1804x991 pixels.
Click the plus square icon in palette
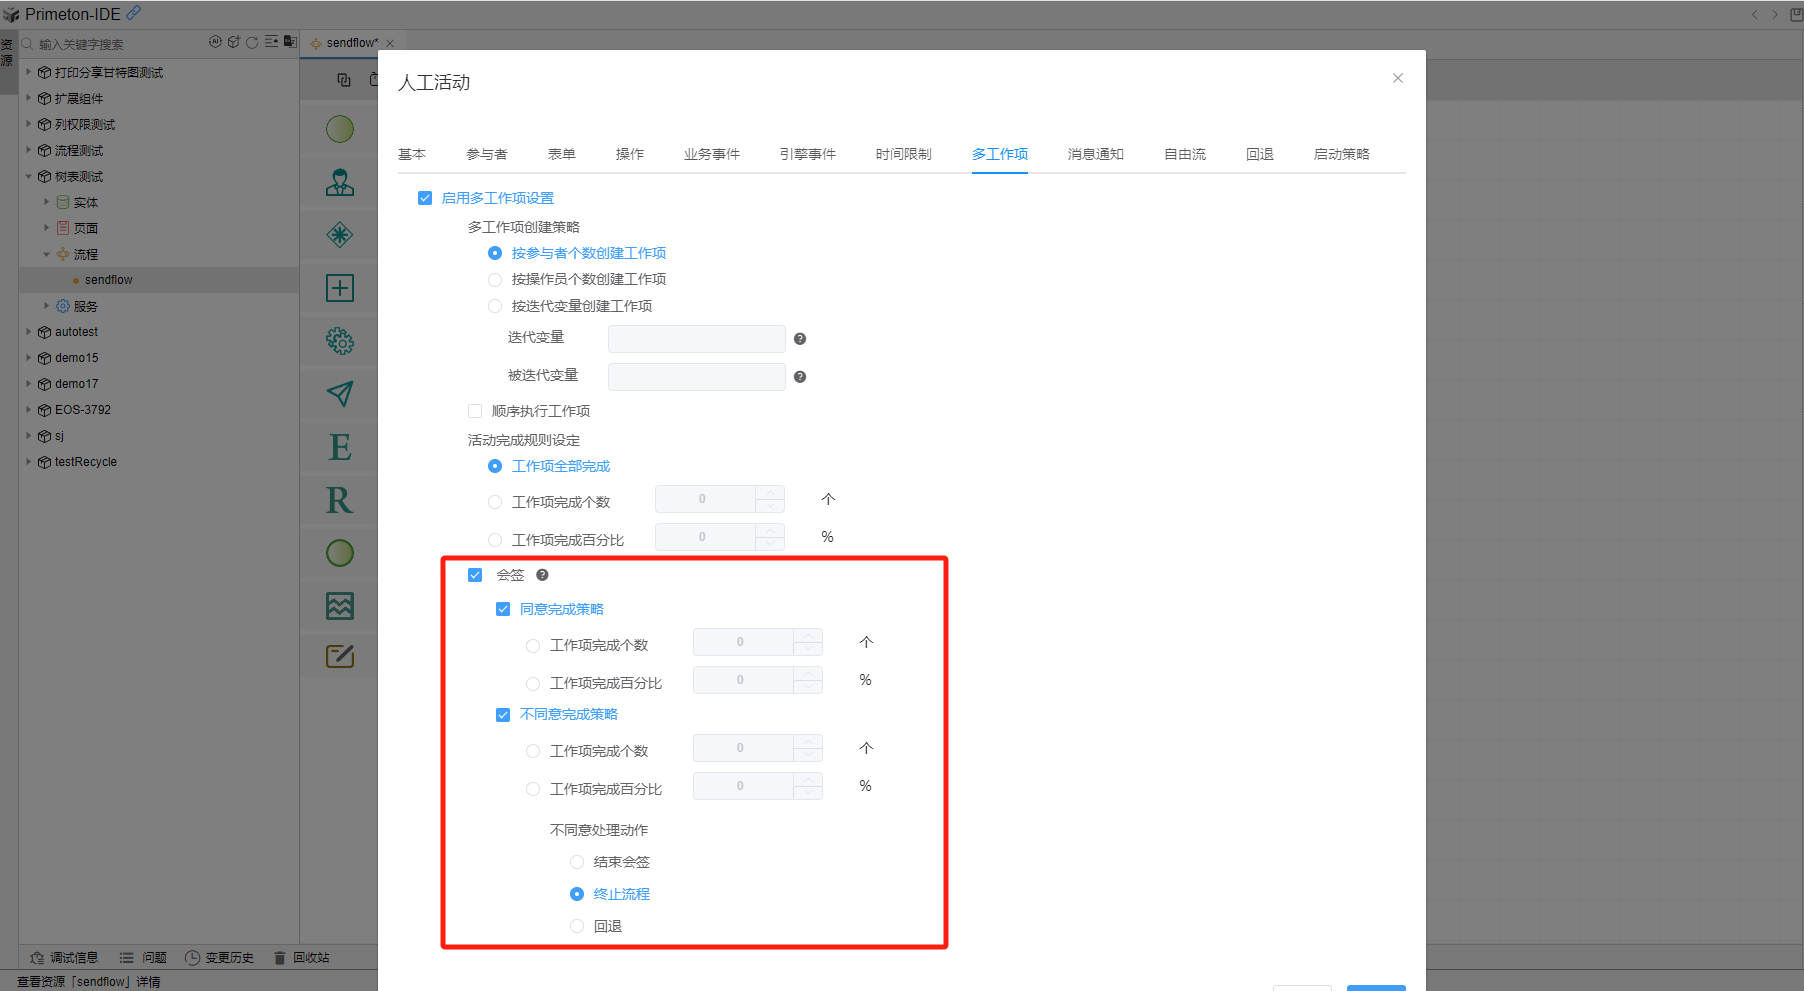(x=340, y=288)
